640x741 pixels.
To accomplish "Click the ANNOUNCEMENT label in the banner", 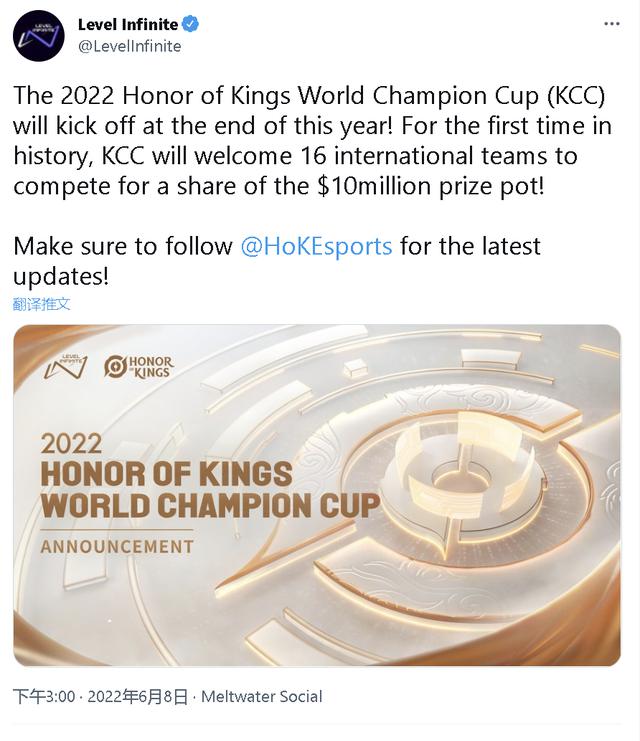I will 117,547.
